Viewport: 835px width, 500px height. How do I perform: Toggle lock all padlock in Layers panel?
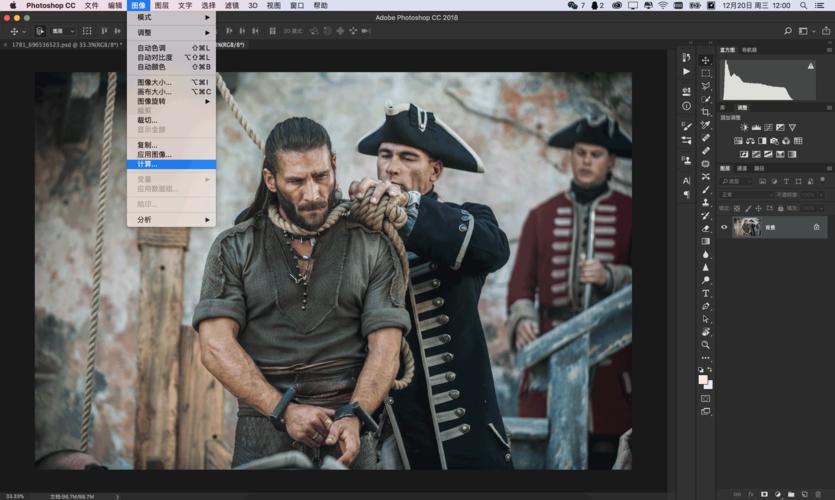pos(781,208)
